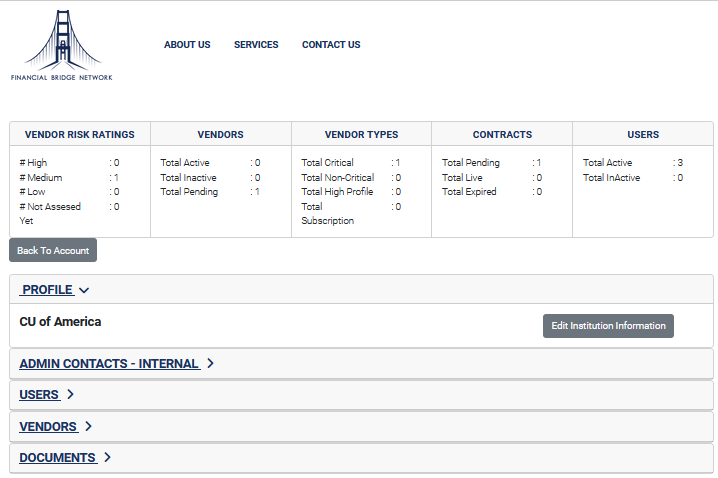This screenshot has width=718, height=478.
Task: Click Total Pending under Vendors
Action: (210, 192)
